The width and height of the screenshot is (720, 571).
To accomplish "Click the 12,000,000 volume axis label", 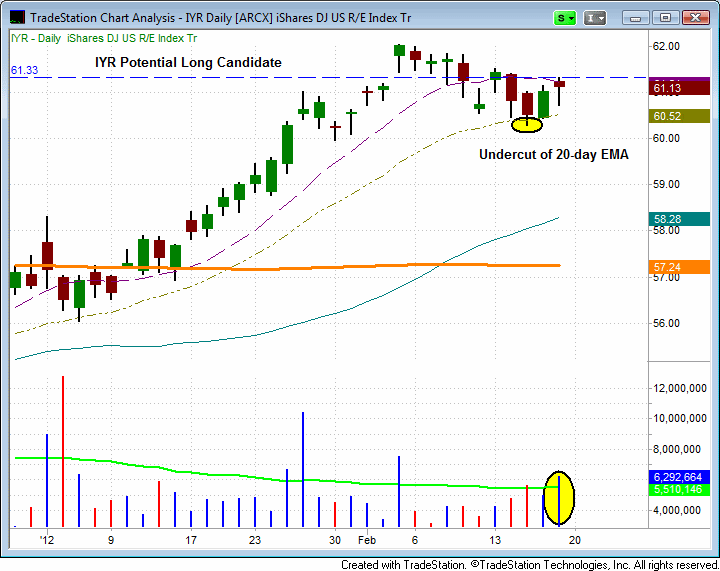I will (680, 388).
